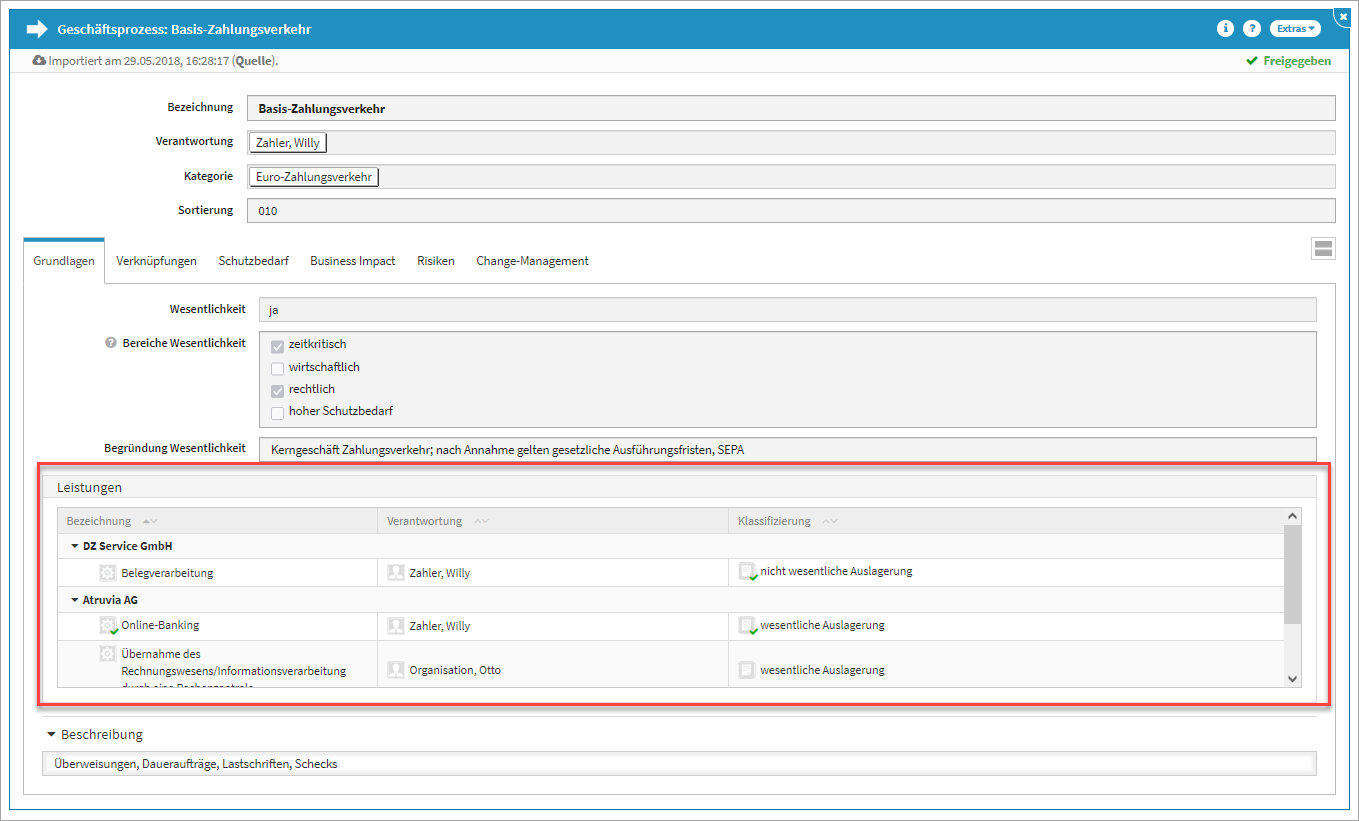Click the info icon in the header
This screenshot has height=821, width=1359.
click(x=1225, y=29)
